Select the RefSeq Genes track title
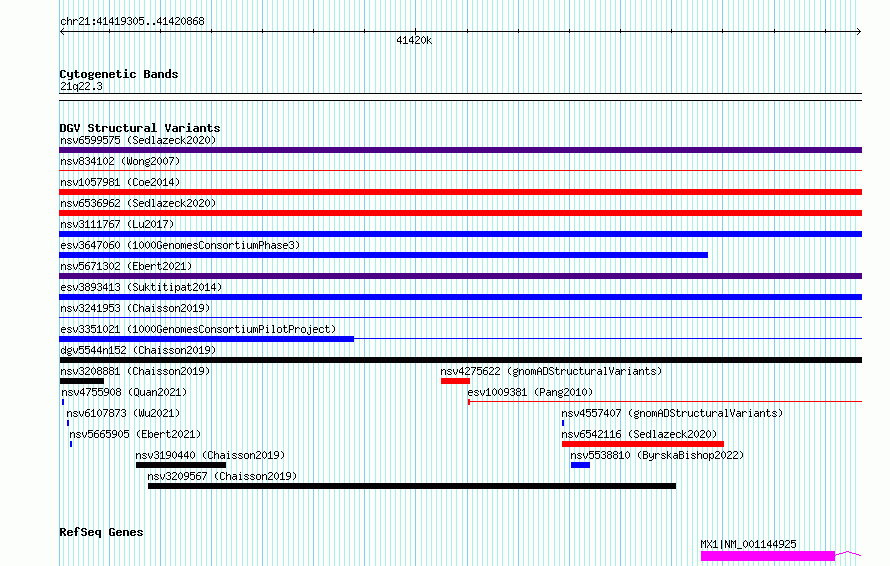890x566 pixels. [101, 532]
